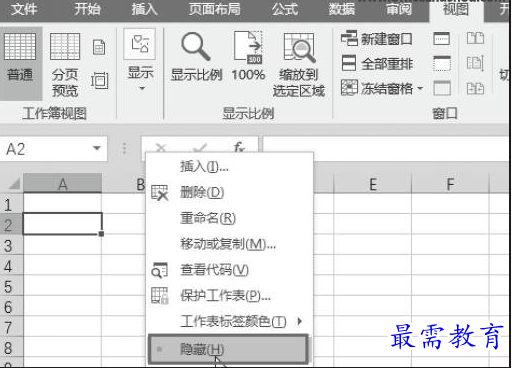Viewport: 512px width, 368px height.
Task: Switch to the Home (开始) tab
Action: (x=87, y=9)
